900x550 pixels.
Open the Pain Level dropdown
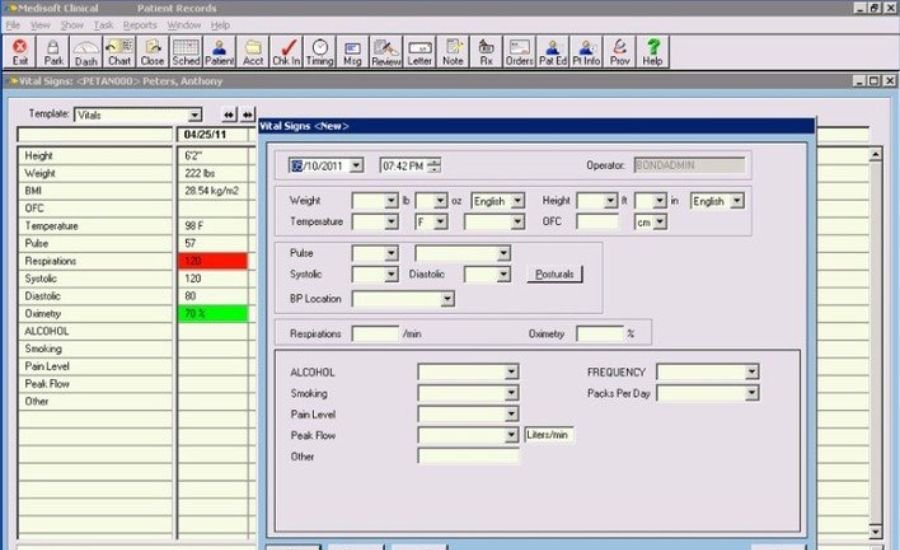coord(511,414)
